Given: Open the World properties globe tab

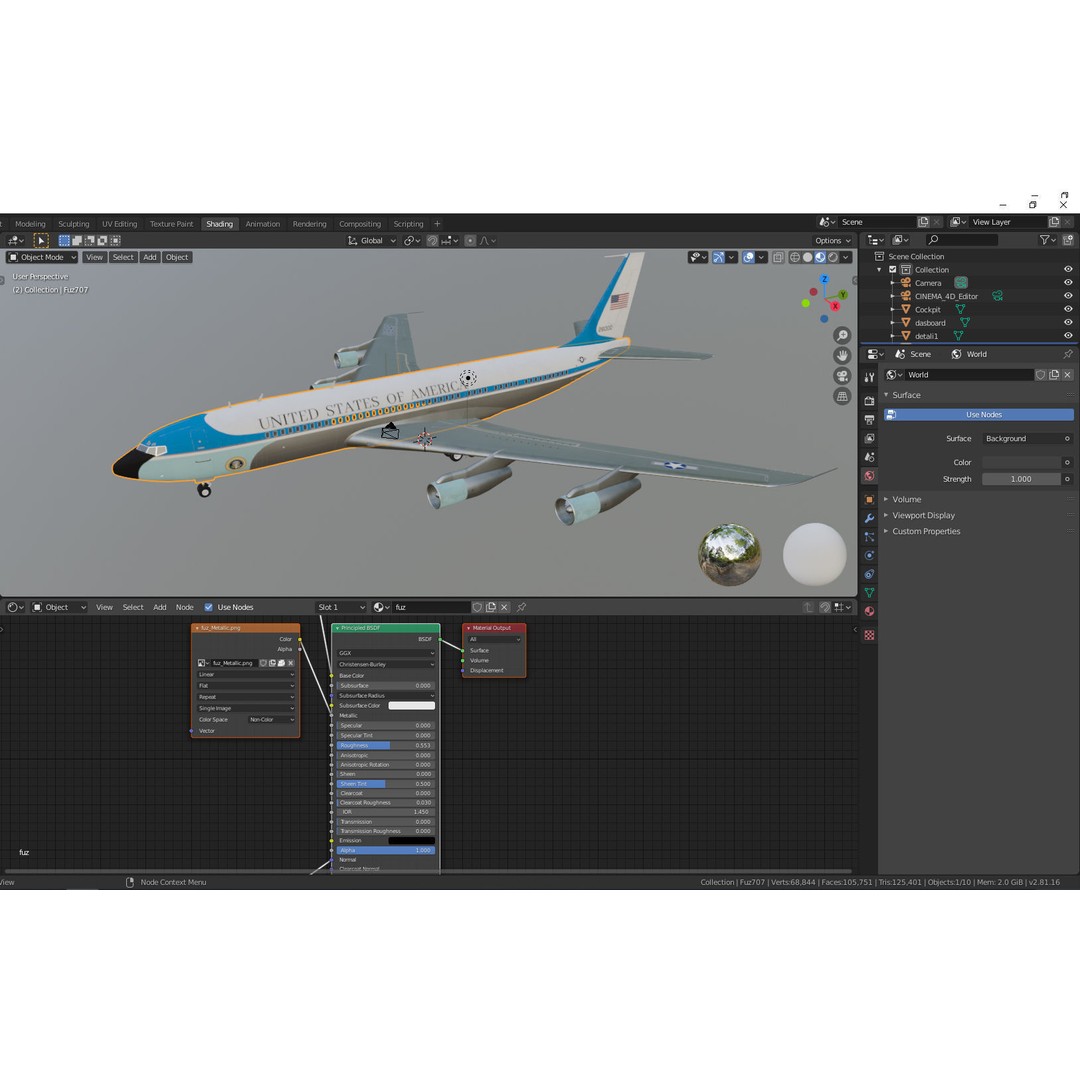Looking at the screenshot, I should pyautogui.click(x=869, y=476).
